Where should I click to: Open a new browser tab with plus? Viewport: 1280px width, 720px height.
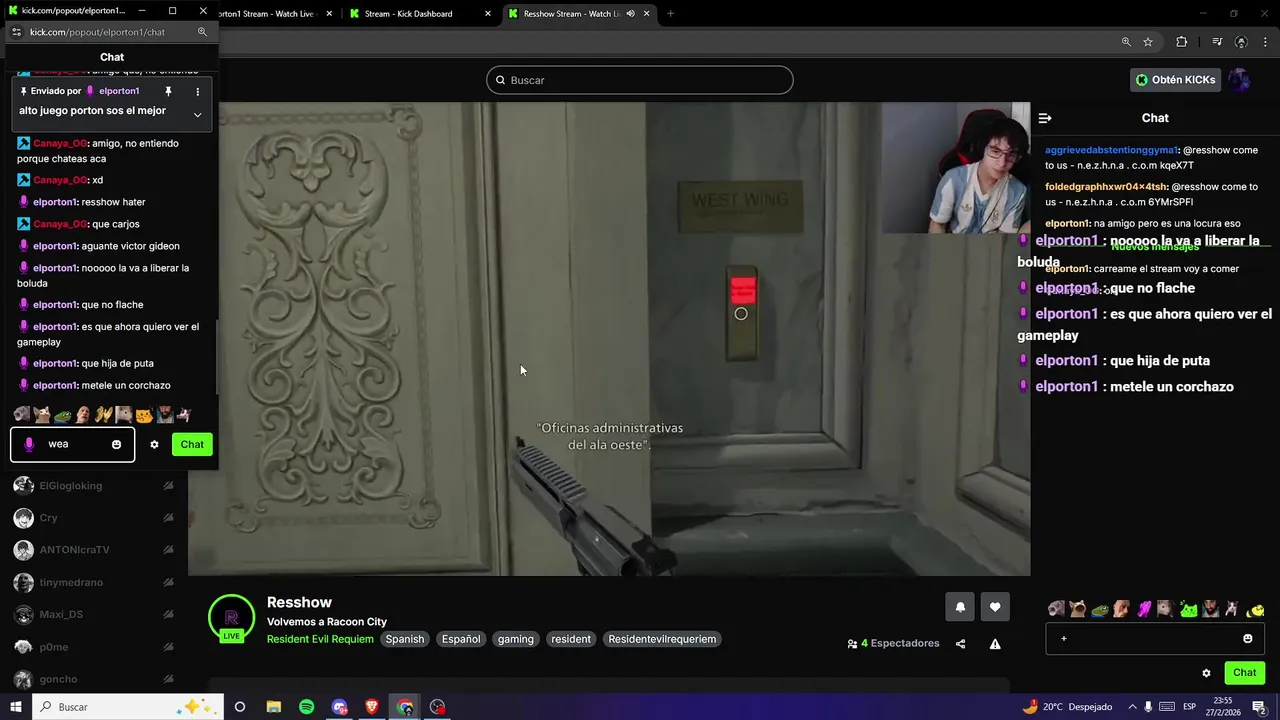[670, 14]
